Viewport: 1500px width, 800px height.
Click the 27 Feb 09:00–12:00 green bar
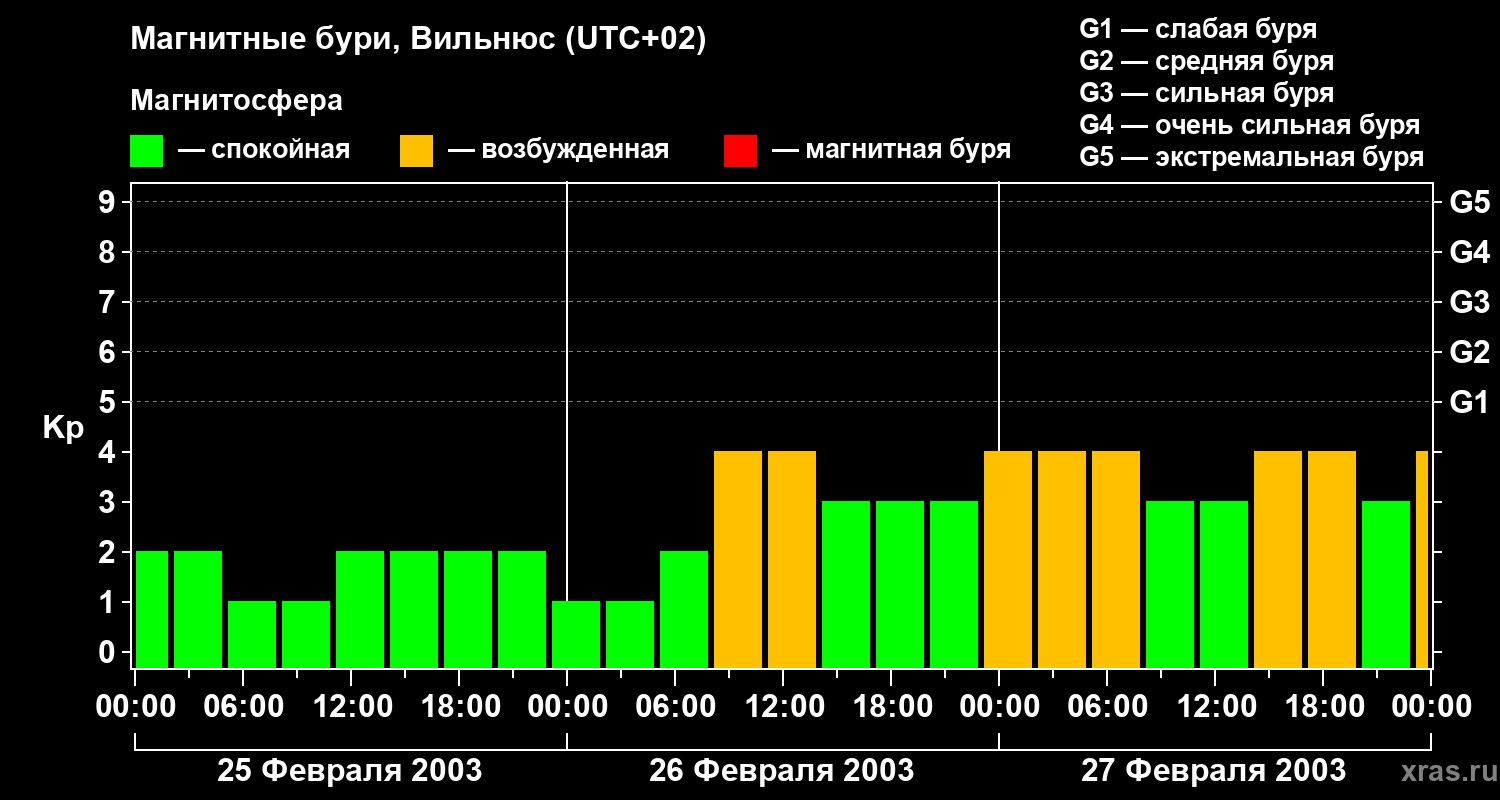click(1170, 584)
